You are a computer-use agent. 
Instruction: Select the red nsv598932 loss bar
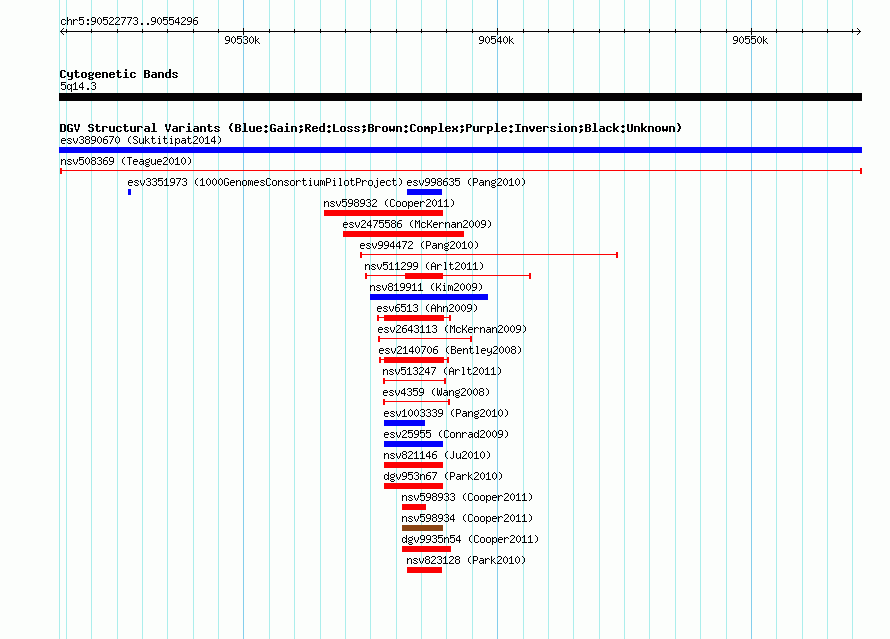(x=383, y=213)
